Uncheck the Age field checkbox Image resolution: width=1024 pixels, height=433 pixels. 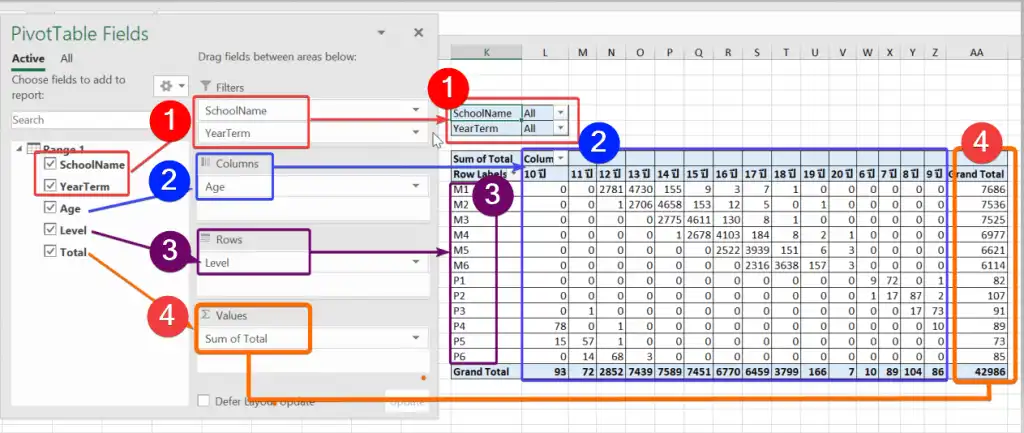(x=51, y=209)
